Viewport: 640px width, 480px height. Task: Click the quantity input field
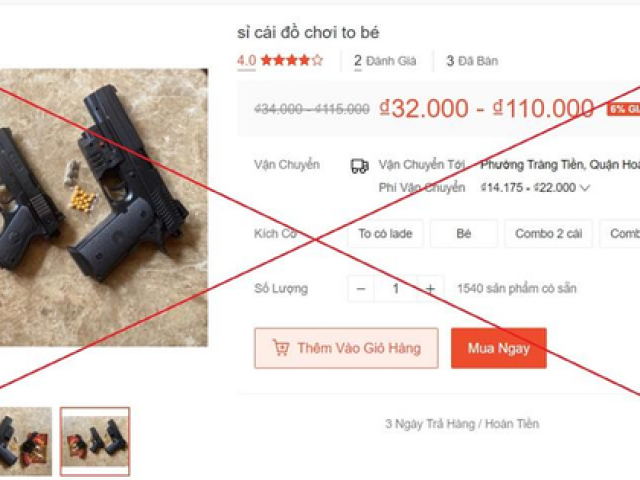click(396, 289)
